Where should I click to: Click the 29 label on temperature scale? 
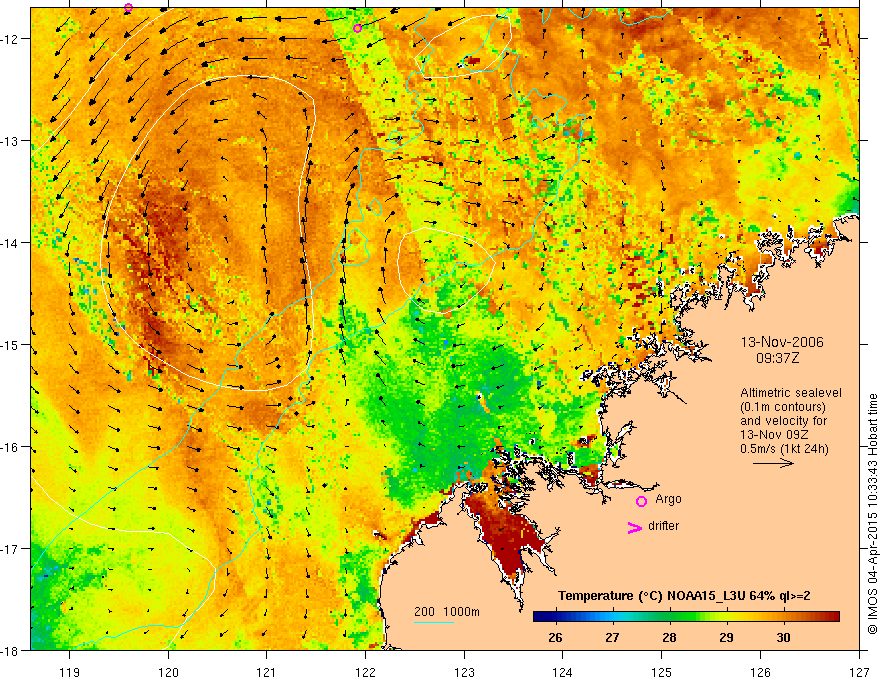click(726, 637)
